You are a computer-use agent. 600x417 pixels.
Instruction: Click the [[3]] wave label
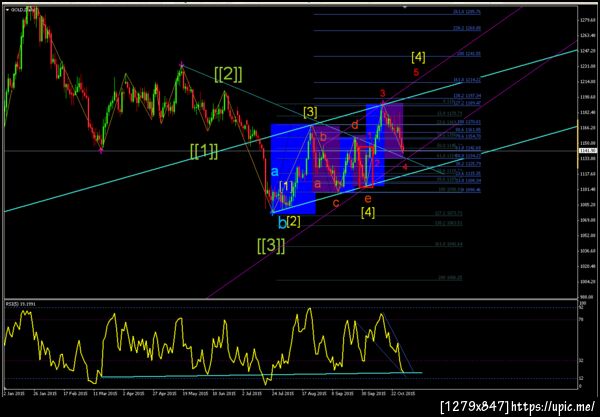[x=271, y=245]
